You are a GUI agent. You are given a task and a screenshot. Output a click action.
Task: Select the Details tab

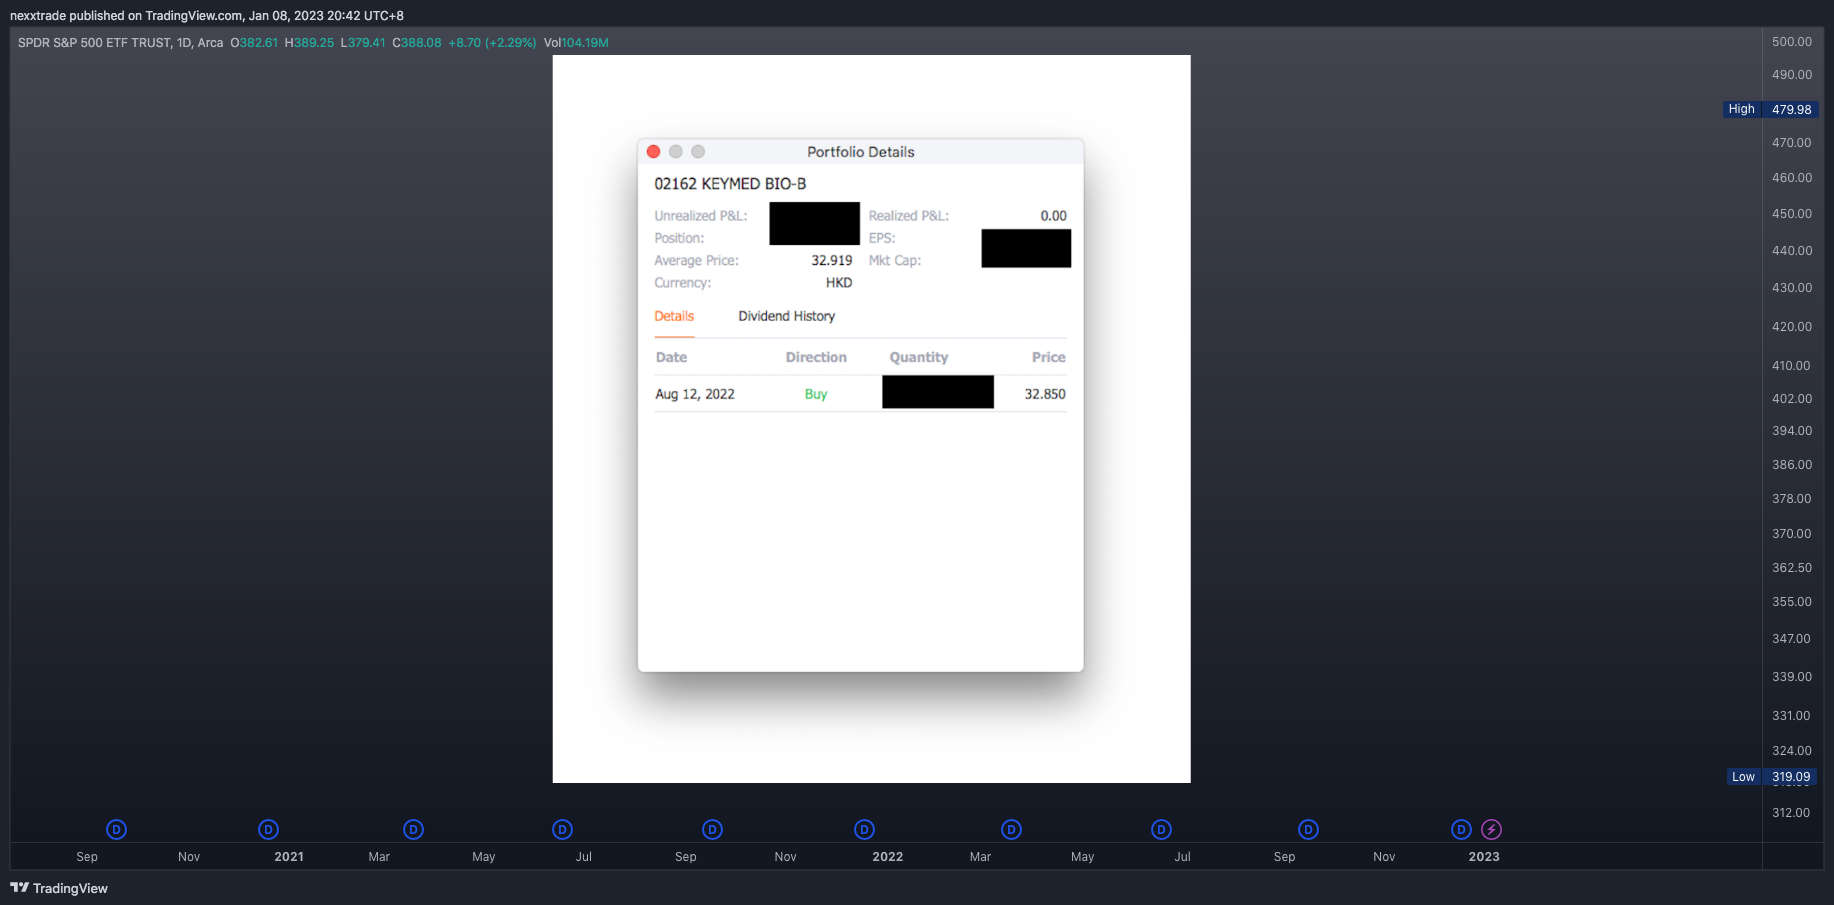(674, 316)
